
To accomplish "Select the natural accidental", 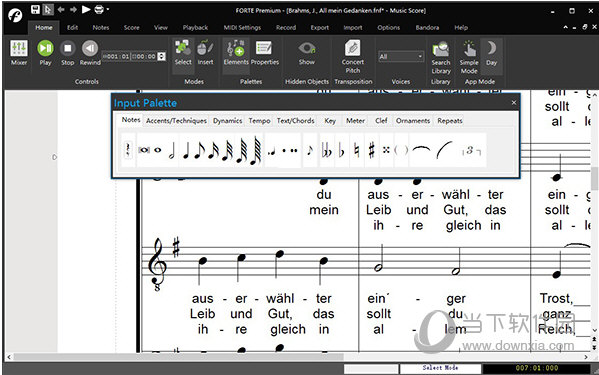I will point(356,150).
